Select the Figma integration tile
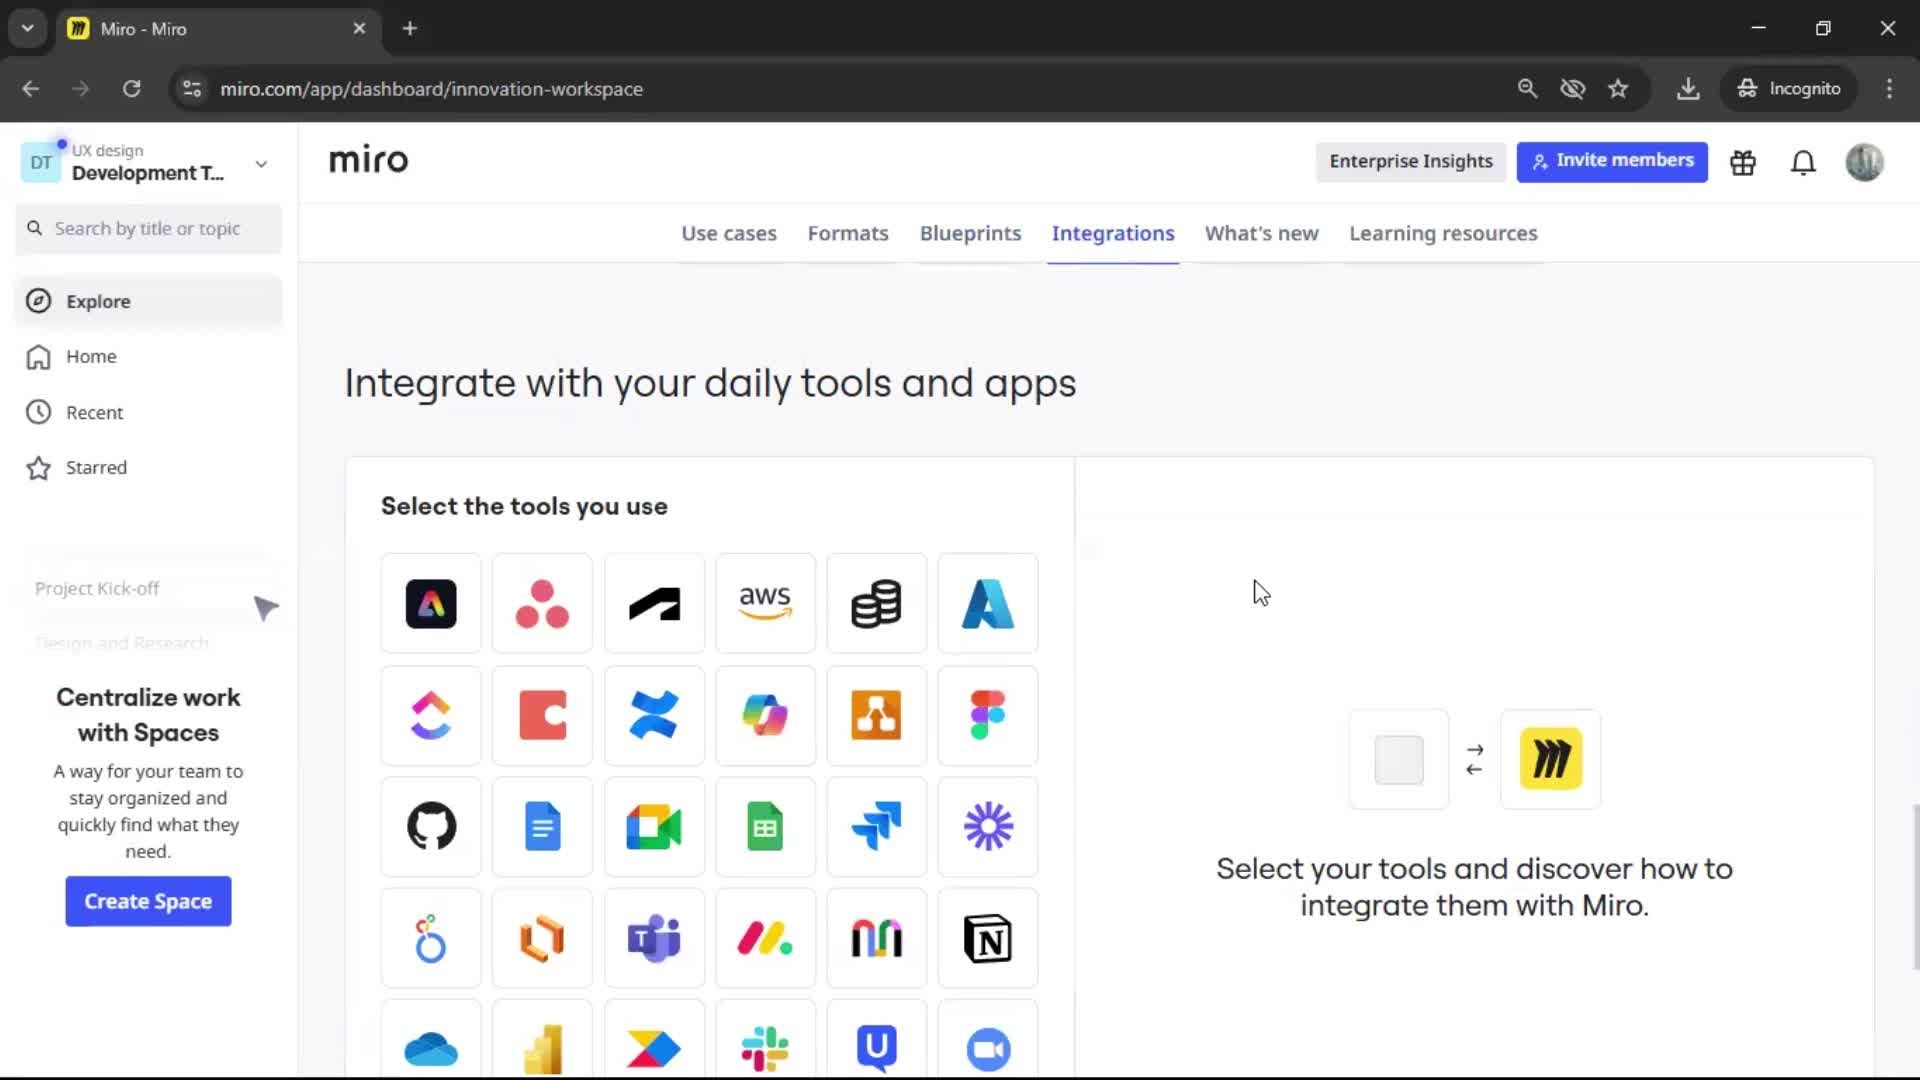The height and width of the screenshot is (1080, 1920). [x=988, y=716]
